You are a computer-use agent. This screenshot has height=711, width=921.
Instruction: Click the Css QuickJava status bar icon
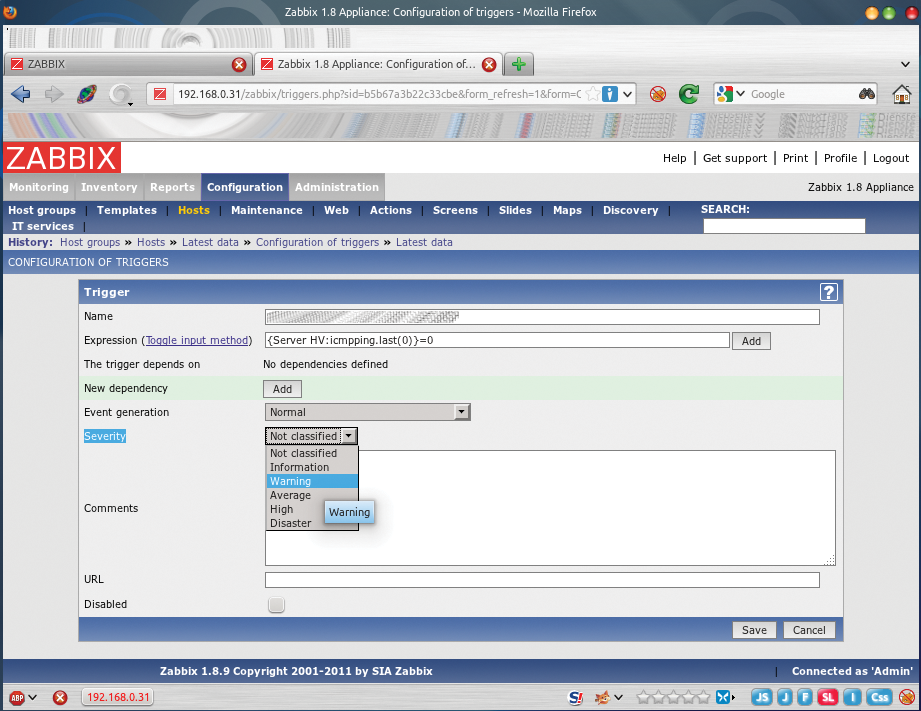click(877, 697)
